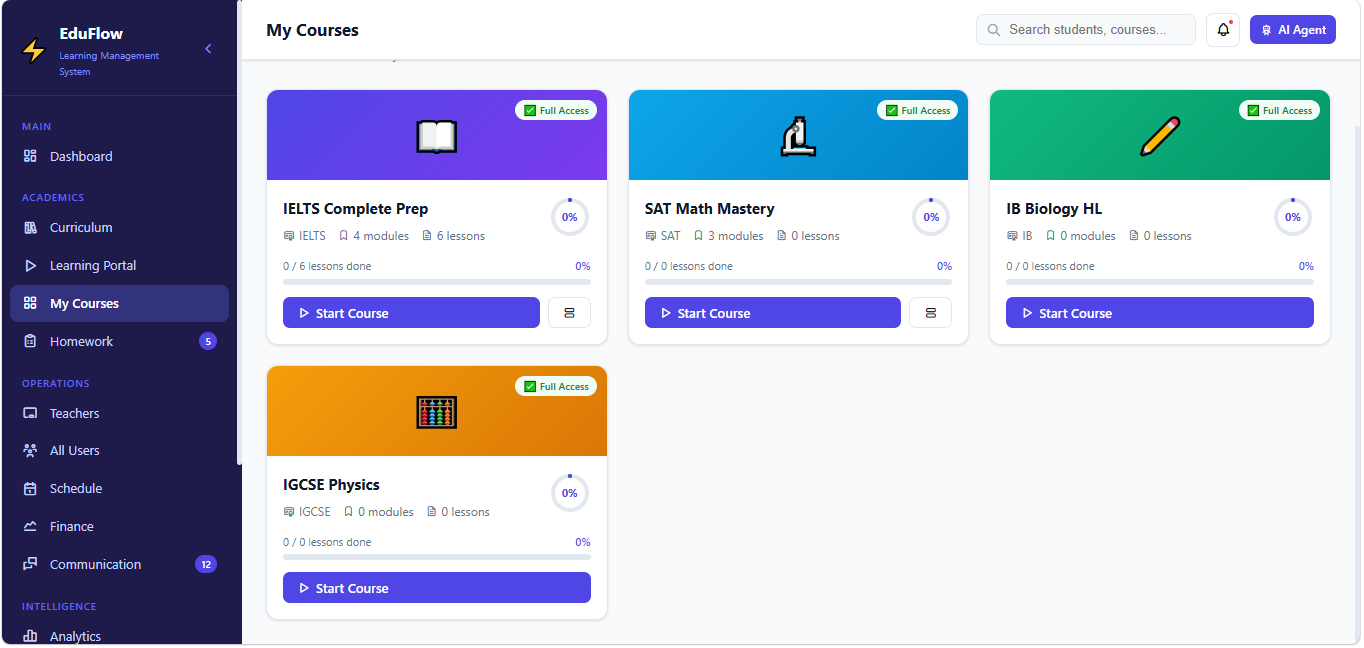Click the My Courses page heading
Screen dimensions: 1364x648
312,30
